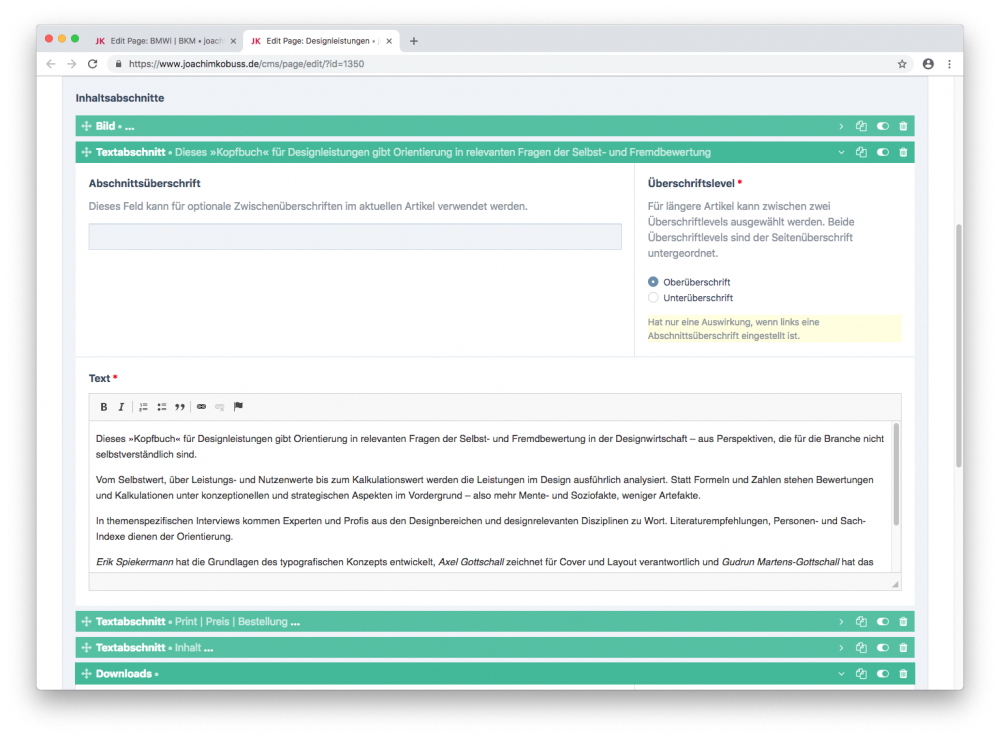Screen dimensions: 1000x738
Task: Insert a blockquote in text editor
Action: (180, 407)
